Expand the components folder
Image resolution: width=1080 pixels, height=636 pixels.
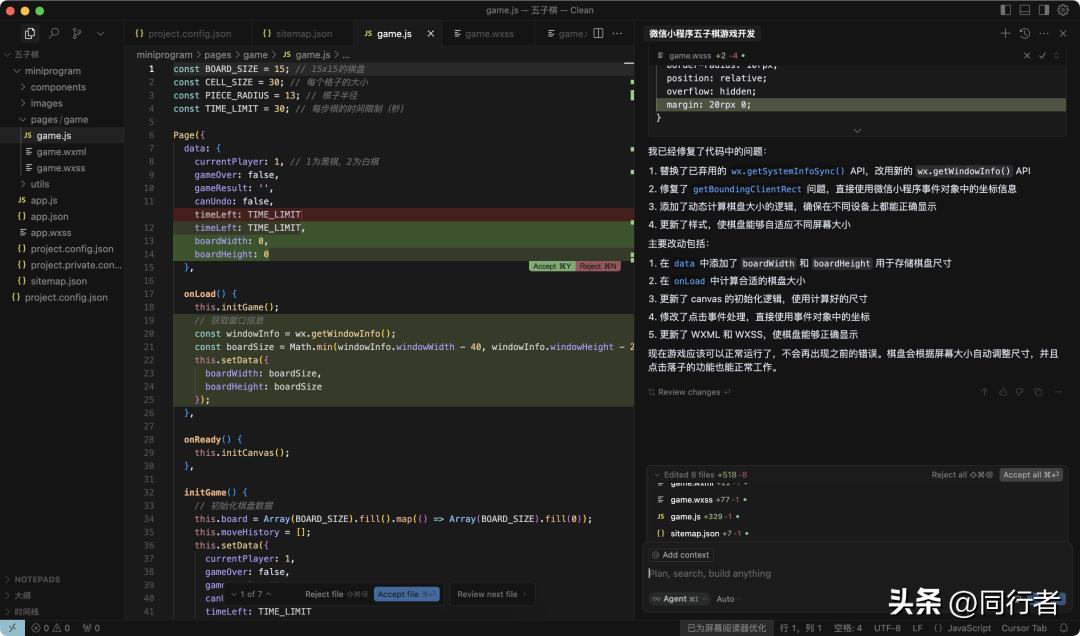tap(57, 87)
